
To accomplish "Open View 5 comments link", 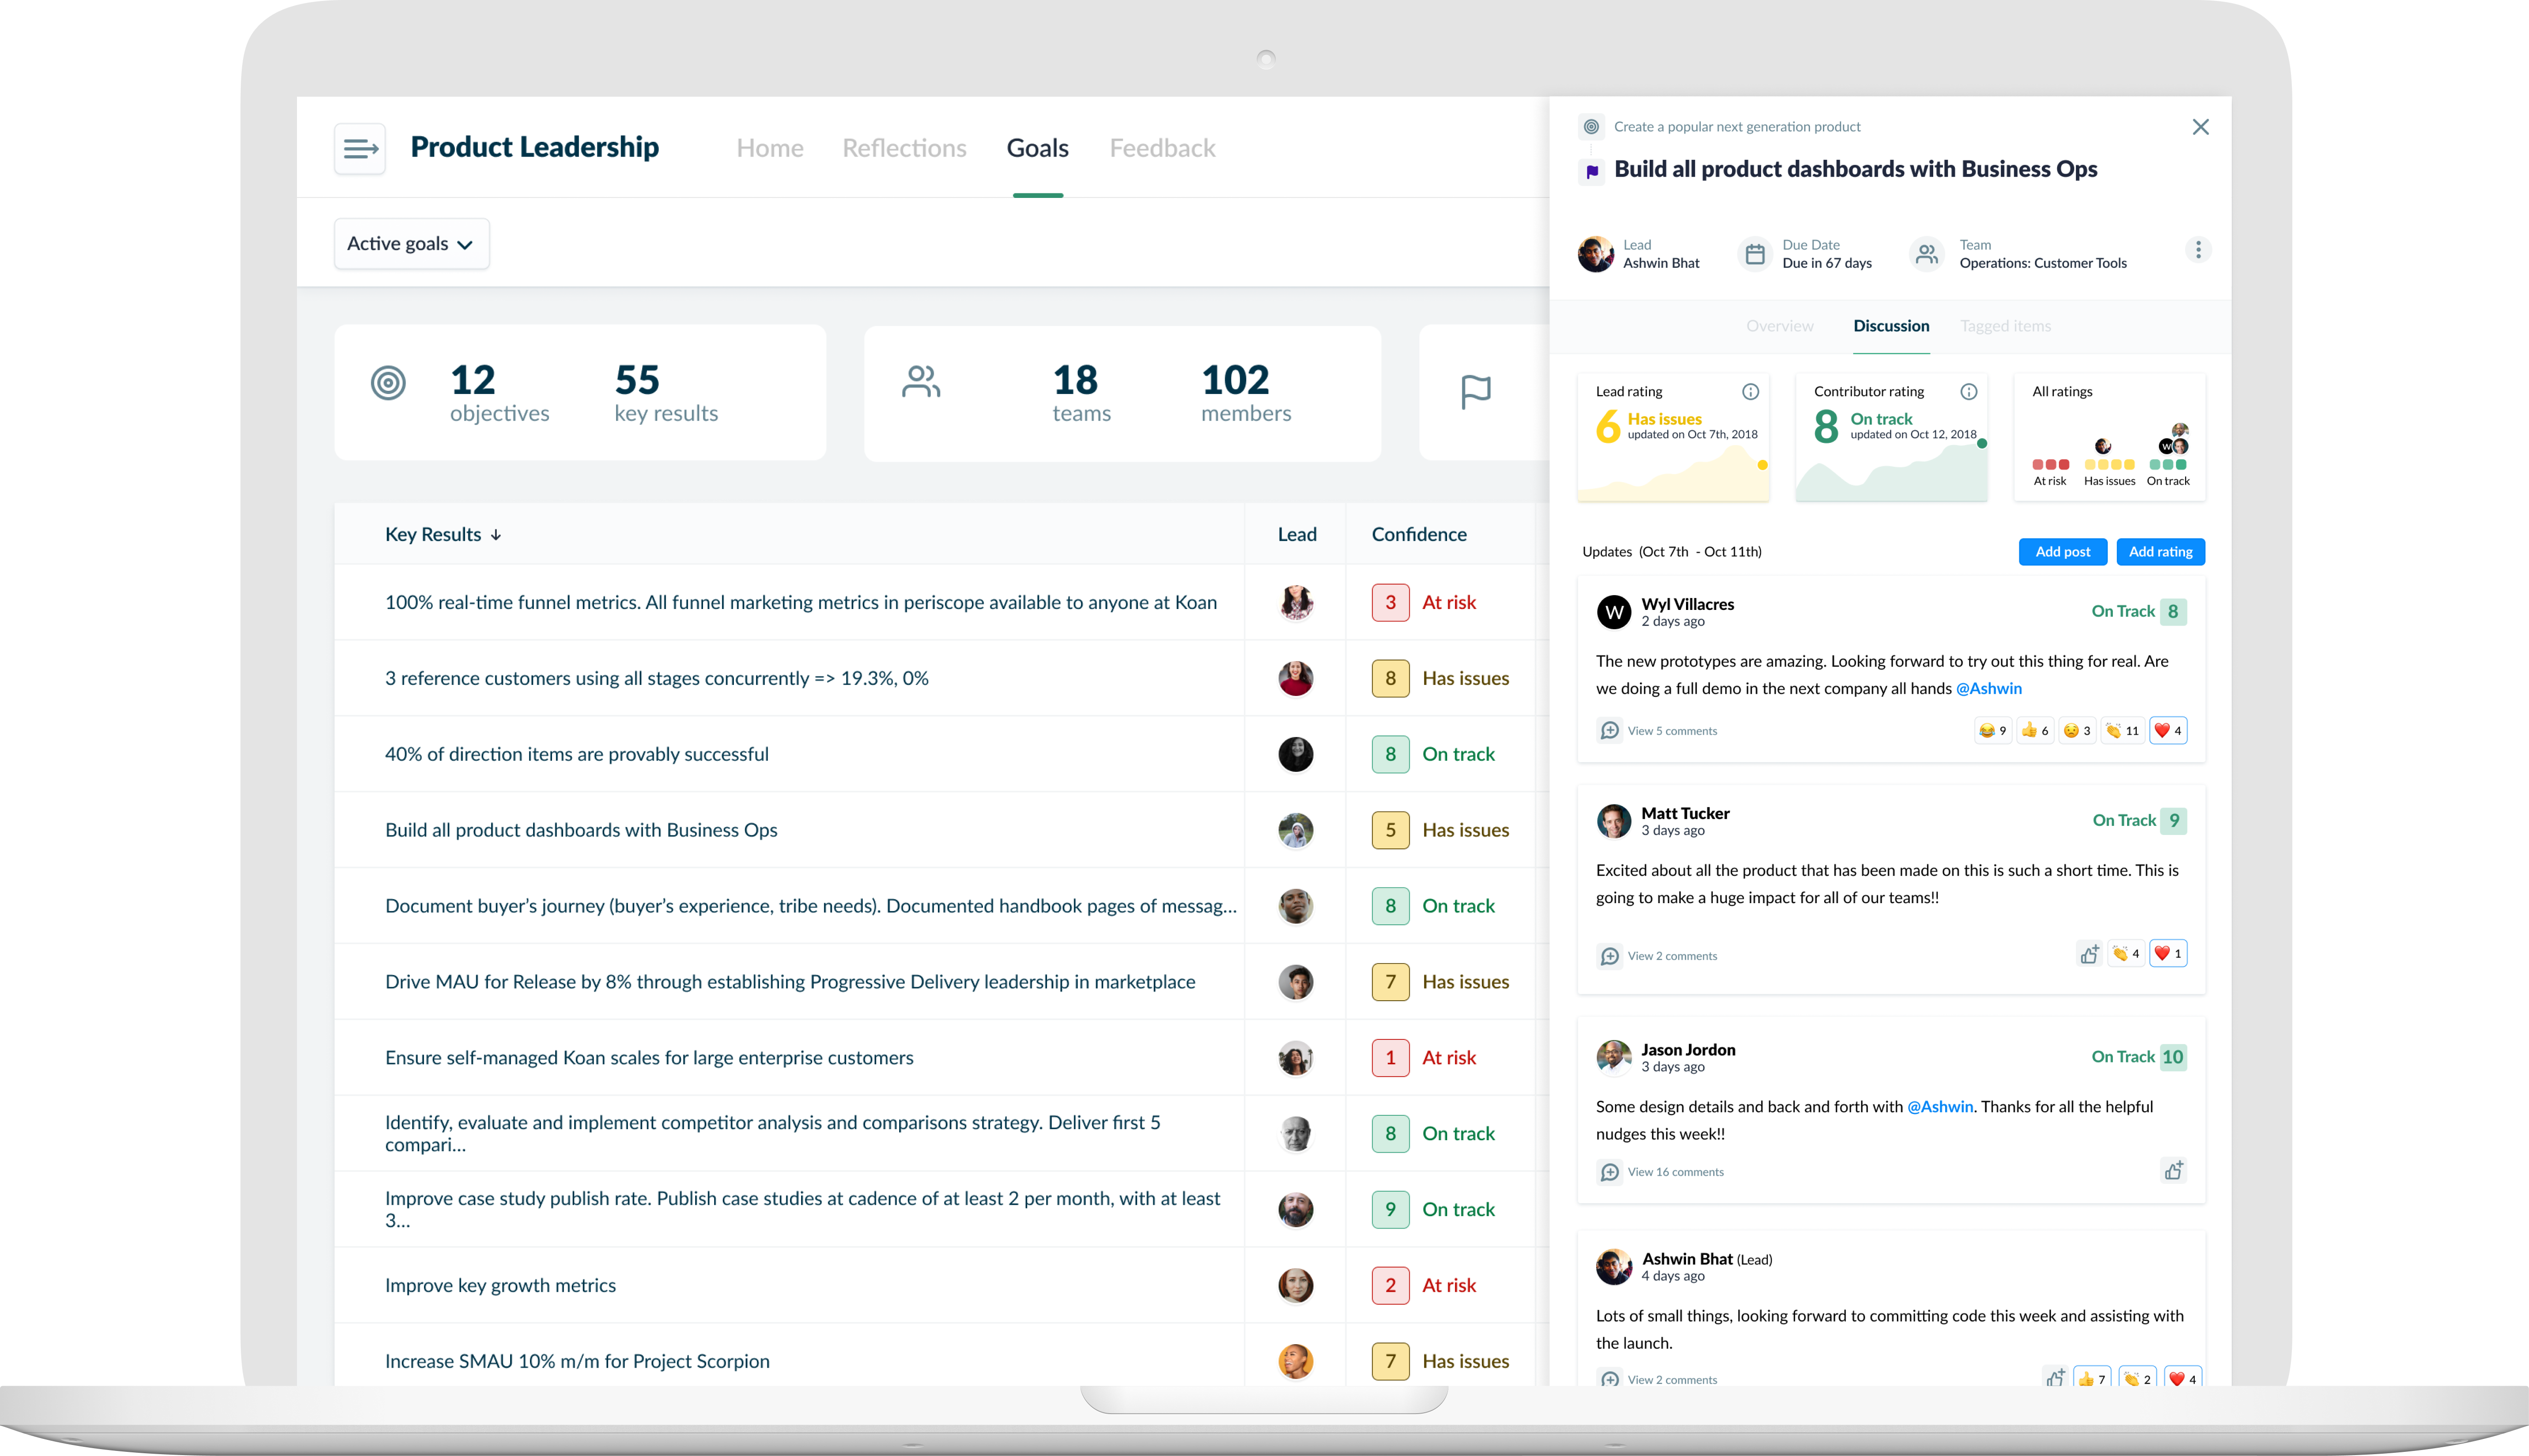I will tap(1672, 731).
